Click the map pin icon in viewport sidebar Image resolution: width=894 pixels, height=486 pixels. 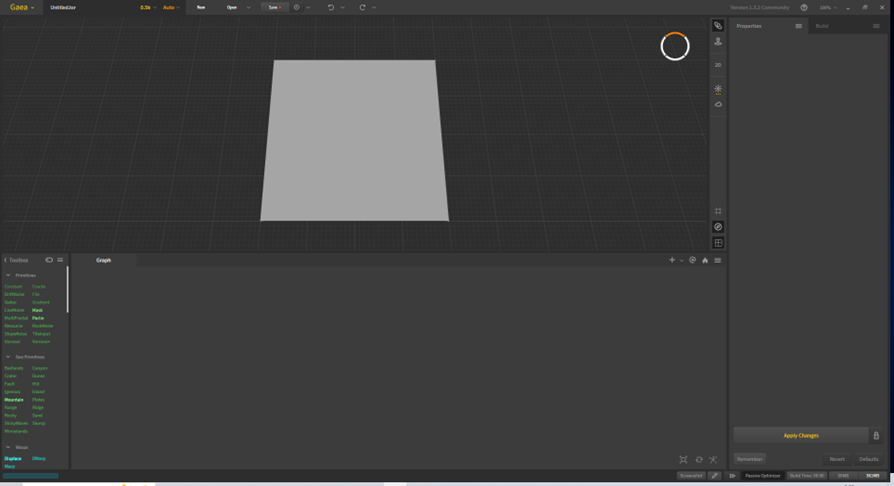pos(718,42)
